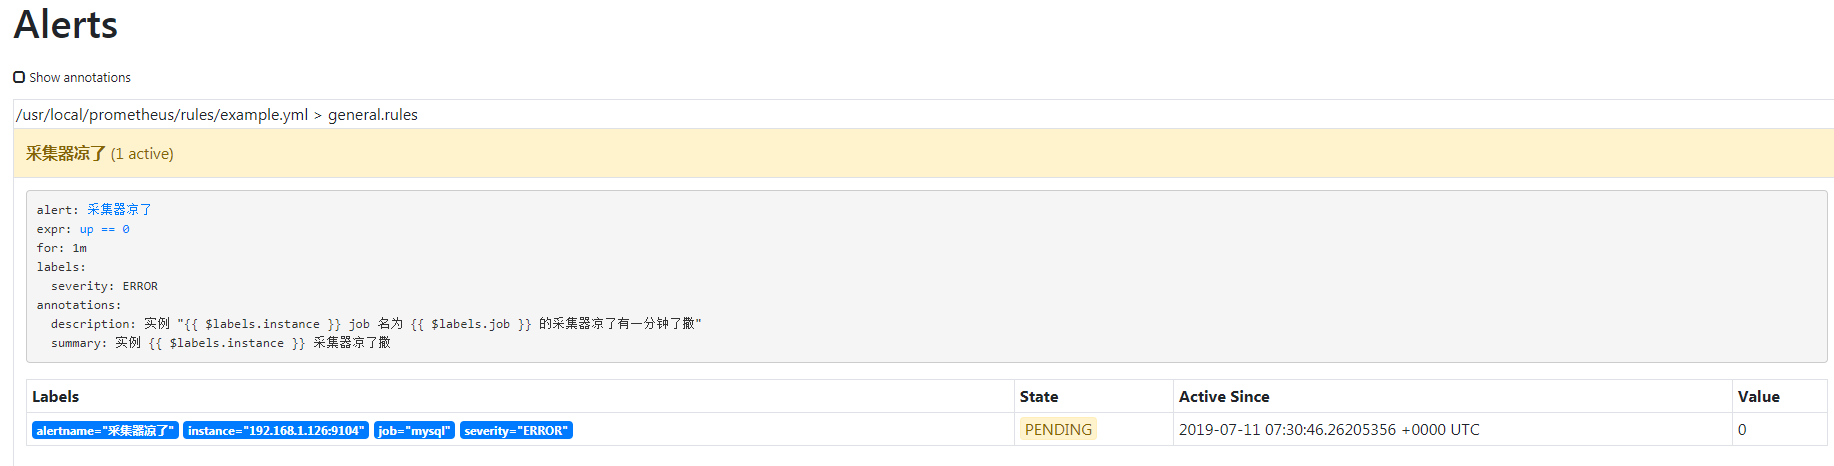Click the Active Since timestamp cell
This screenshot has width=1834, height=466.
pyautogui.click(x=1329, y=430)
